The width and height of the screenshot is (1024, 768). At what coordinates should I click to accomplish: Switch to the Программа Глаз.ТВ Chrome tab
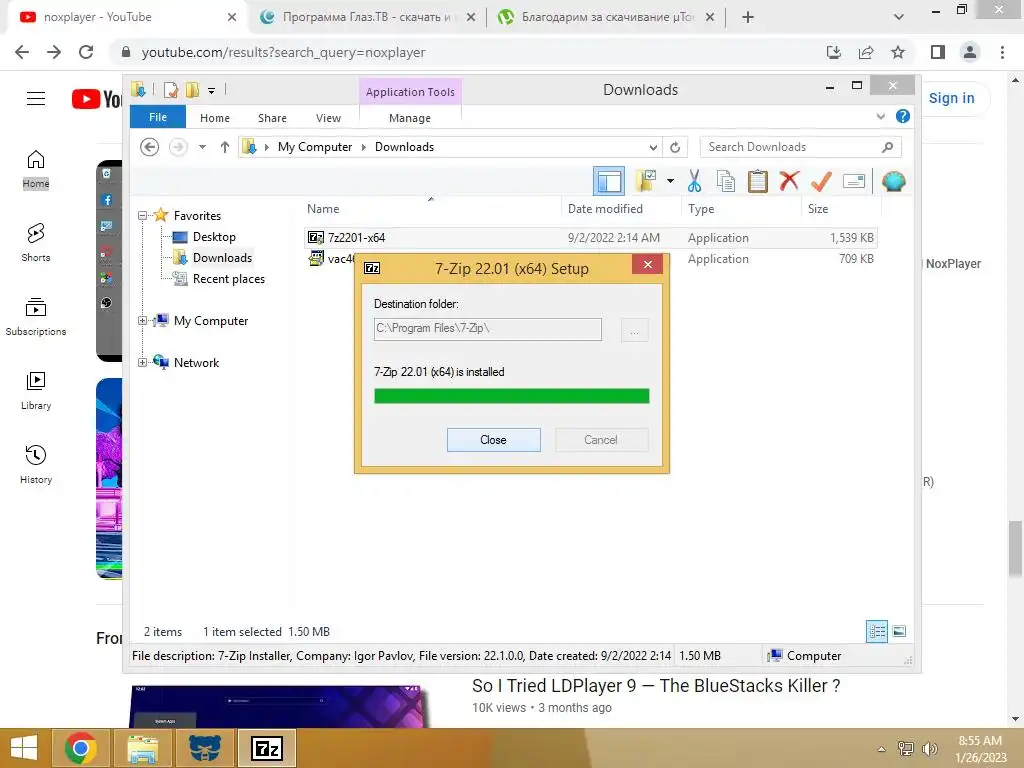click(366, 17)
